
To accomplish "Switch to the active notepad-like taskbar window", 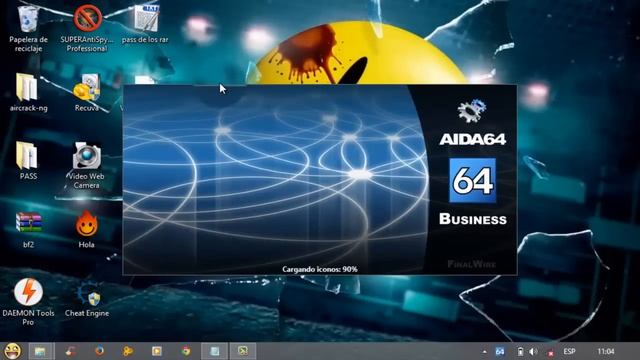I will point(215,351).
